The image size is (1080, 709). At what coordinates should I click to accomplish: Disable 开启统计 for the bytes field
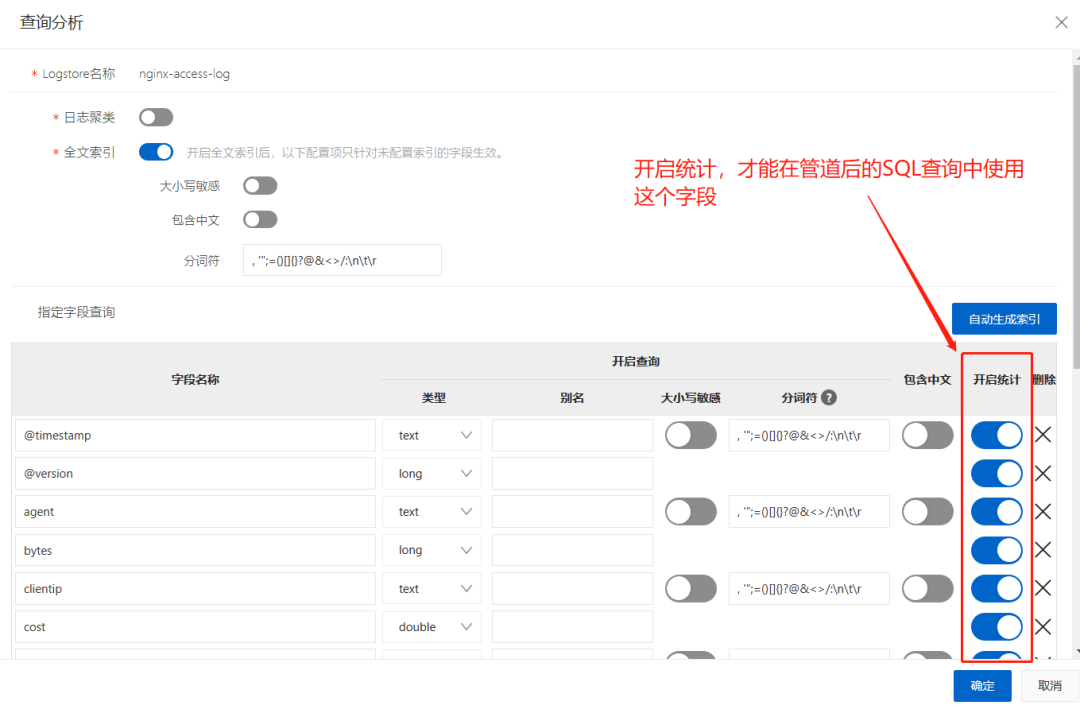[x=997, y=550]
